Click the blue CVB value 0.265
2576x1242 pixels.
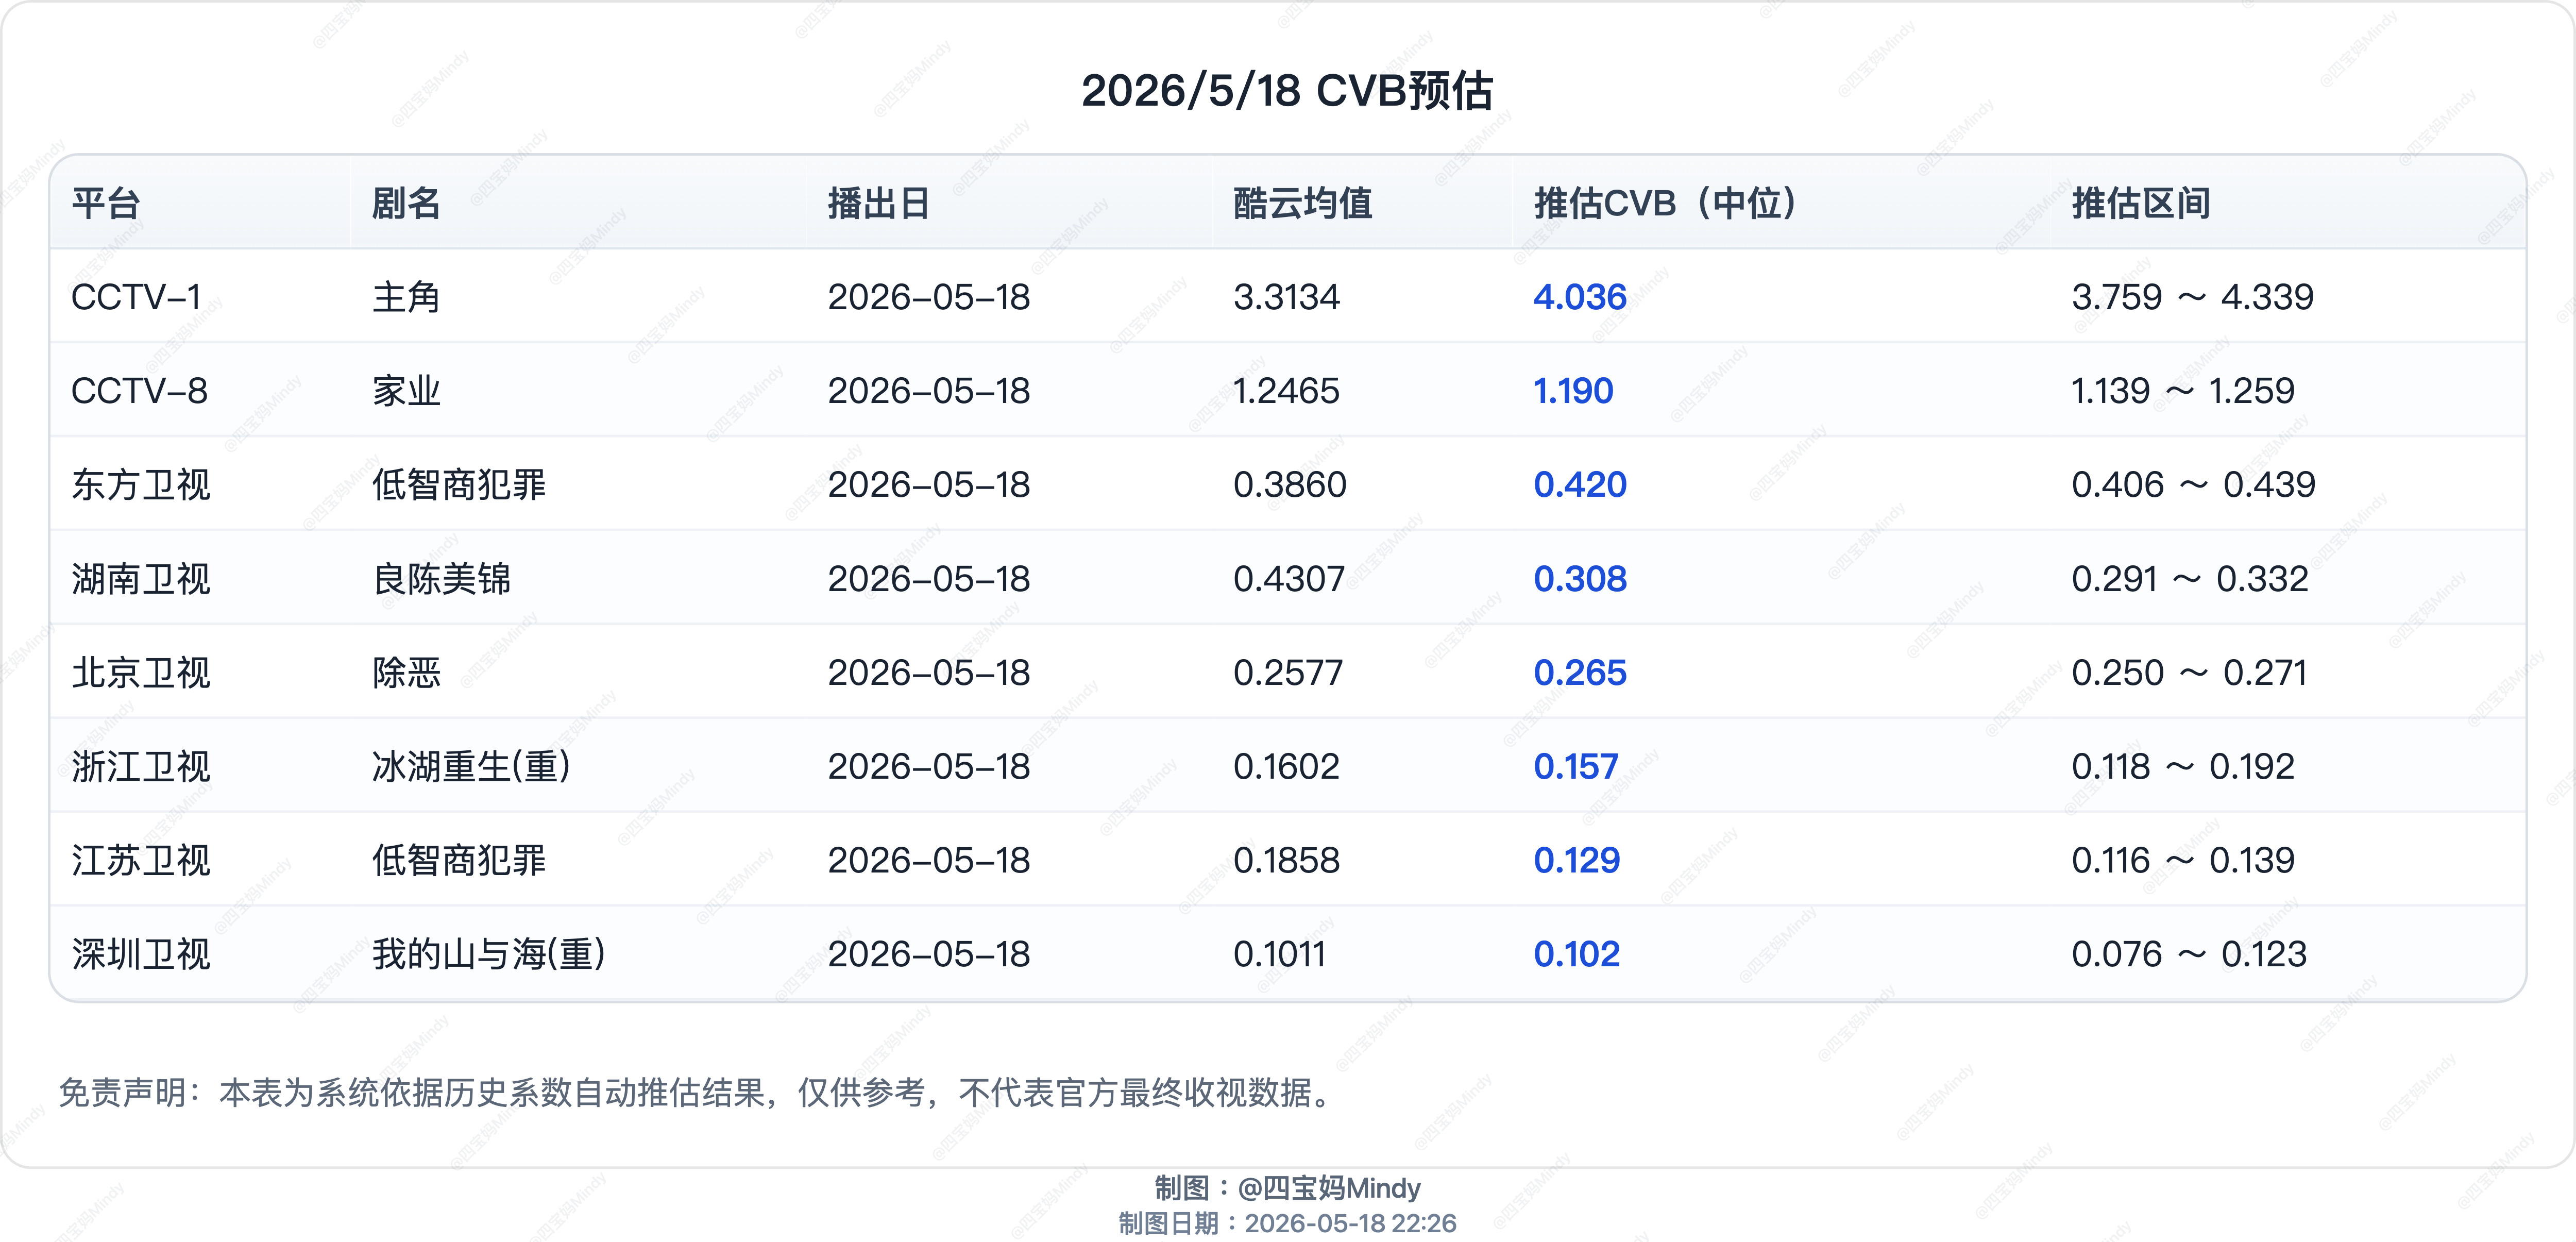[1580, 673]
